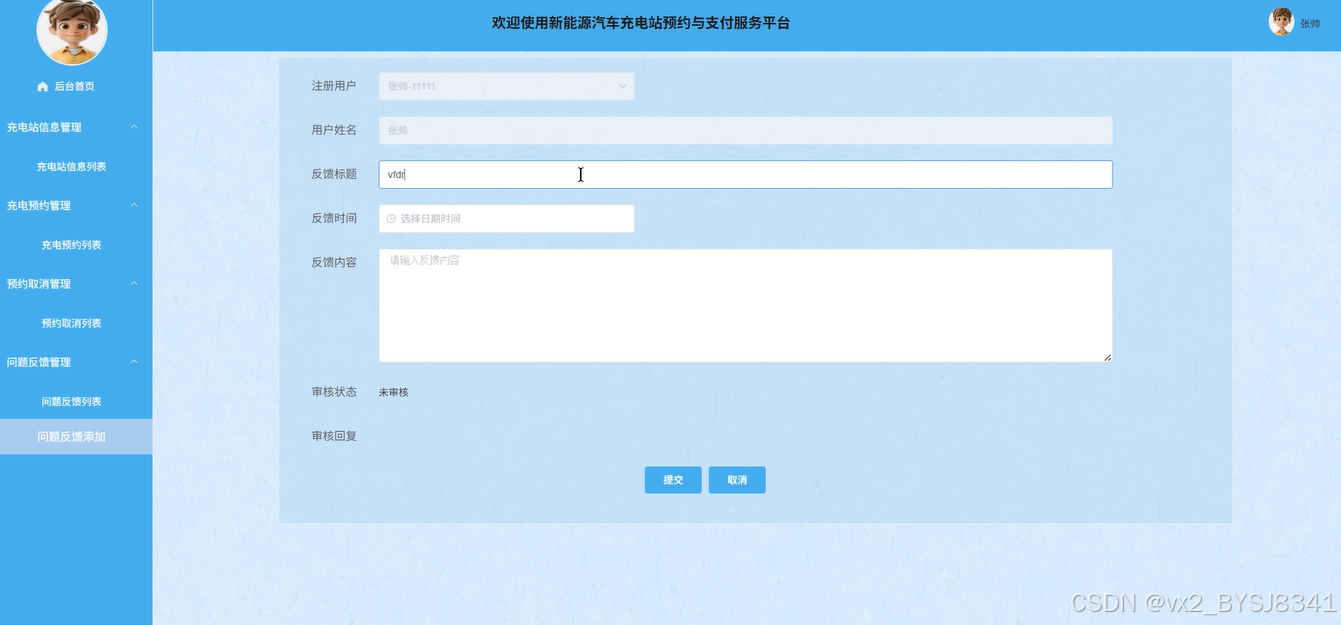The image size is (1341, 625).
Task: Select the 问题反馈添加 menu item
Action: [x=71, y=437]
